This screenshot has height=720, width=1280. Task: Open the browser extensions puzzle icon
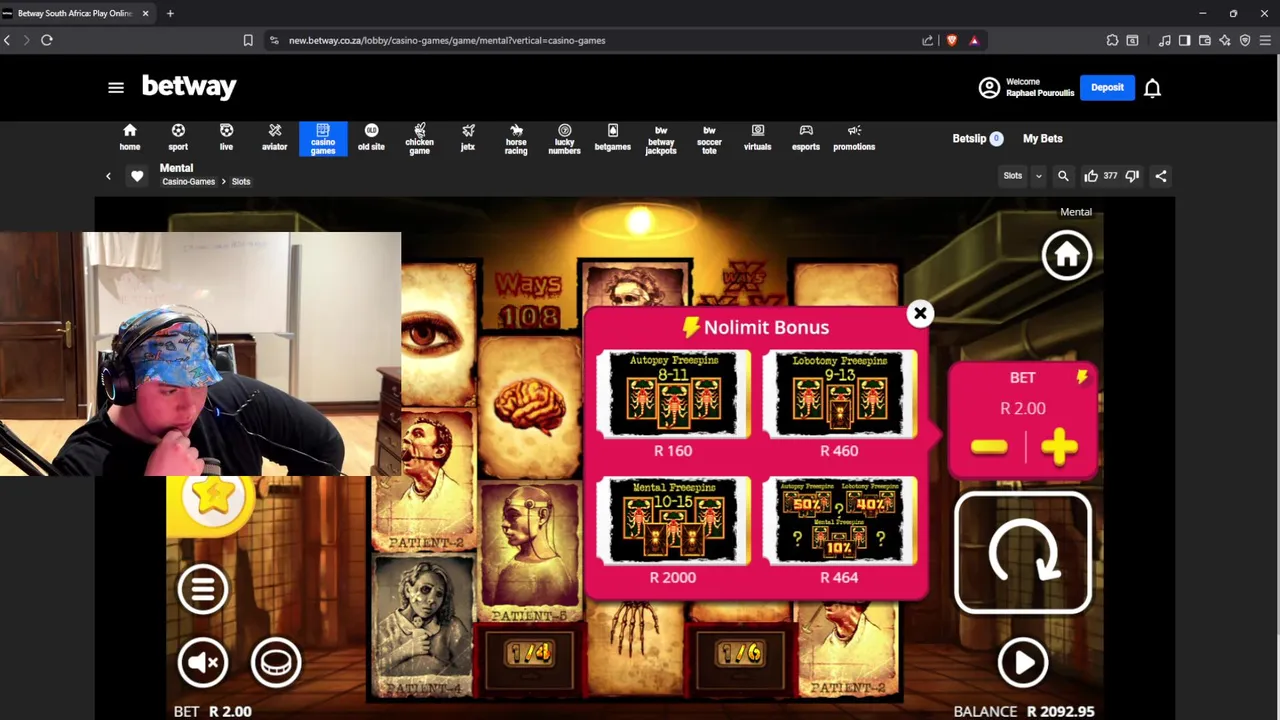tap(1112, 40)
